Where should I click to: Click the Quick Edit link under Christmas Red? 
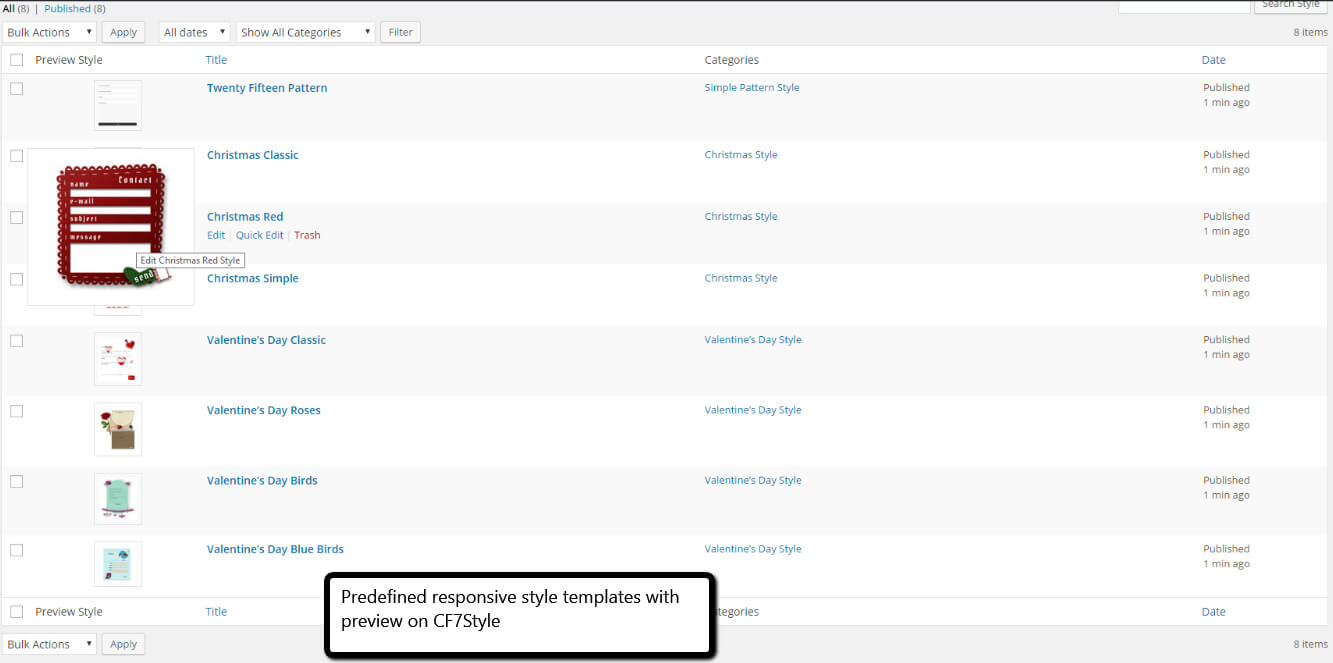(x=259, y=235)
